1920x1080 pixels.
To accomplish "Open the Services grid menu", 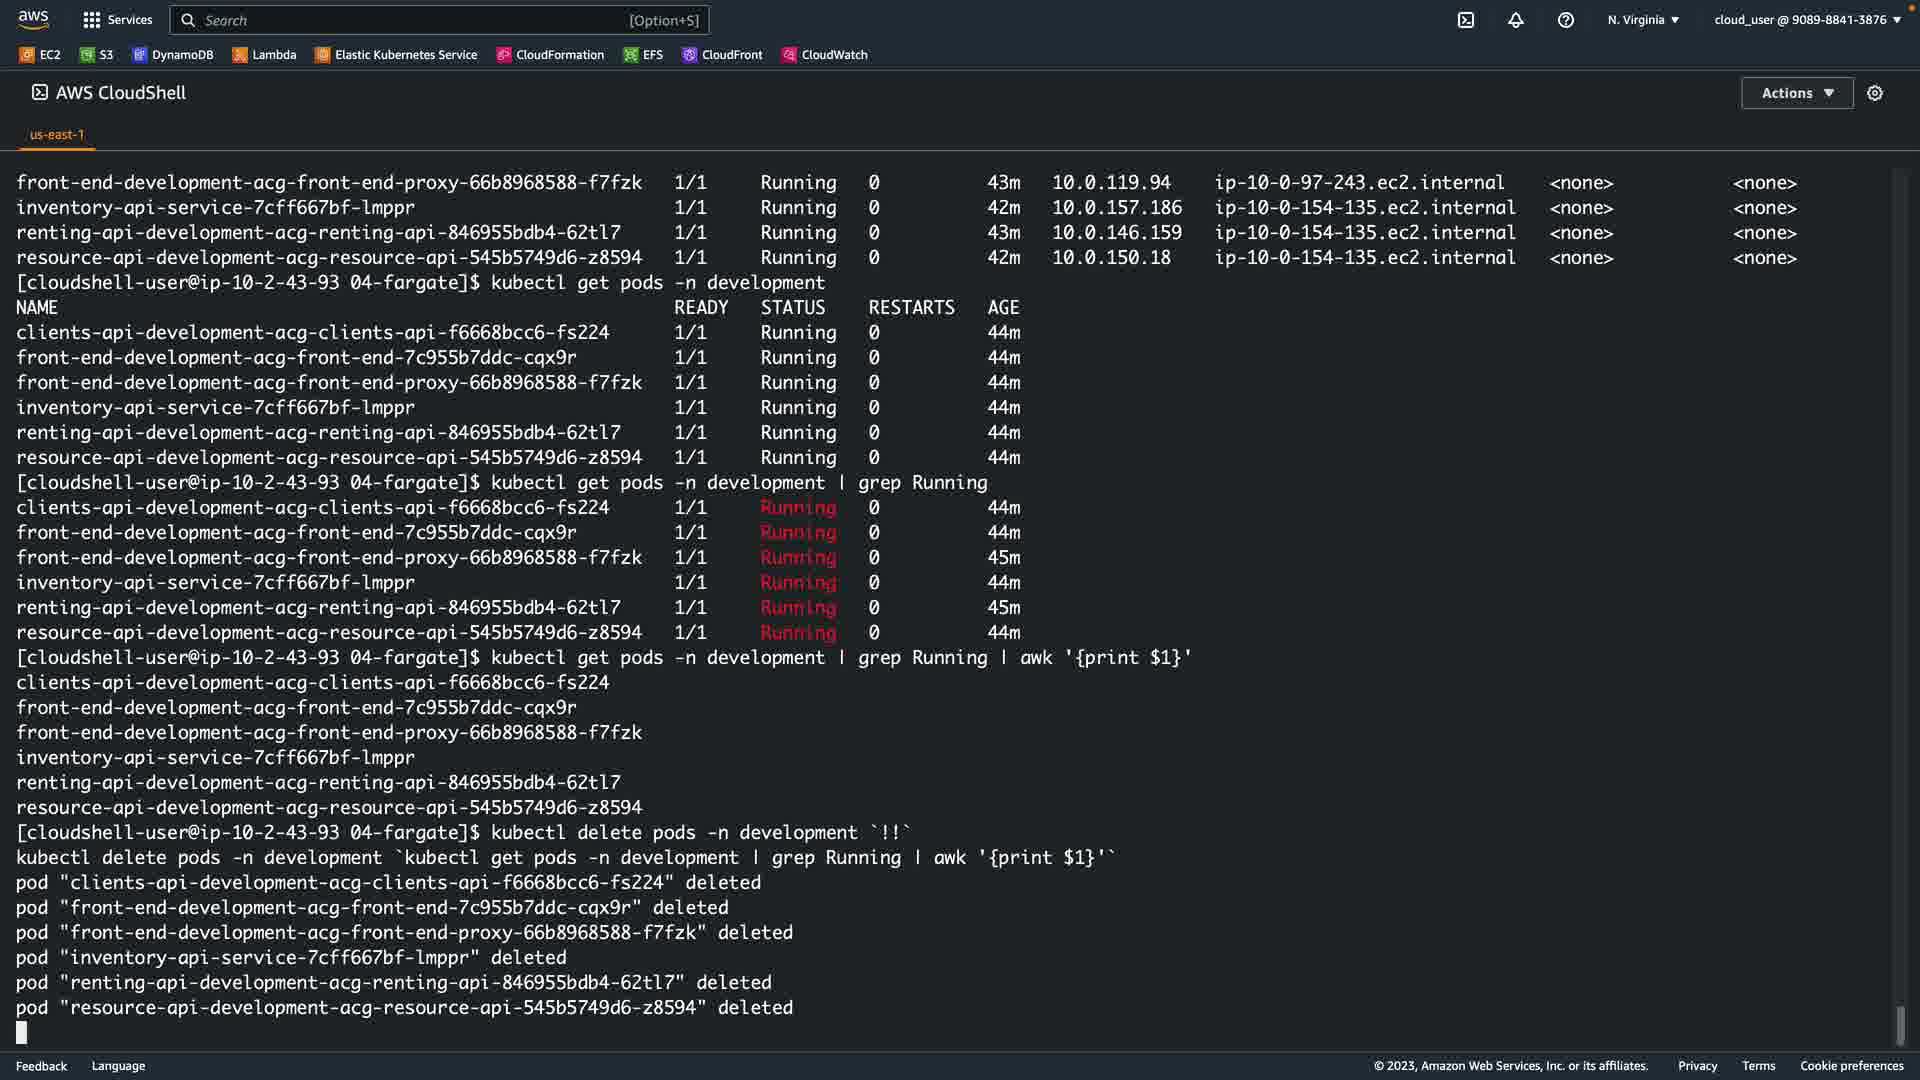I will click(117, 20).
